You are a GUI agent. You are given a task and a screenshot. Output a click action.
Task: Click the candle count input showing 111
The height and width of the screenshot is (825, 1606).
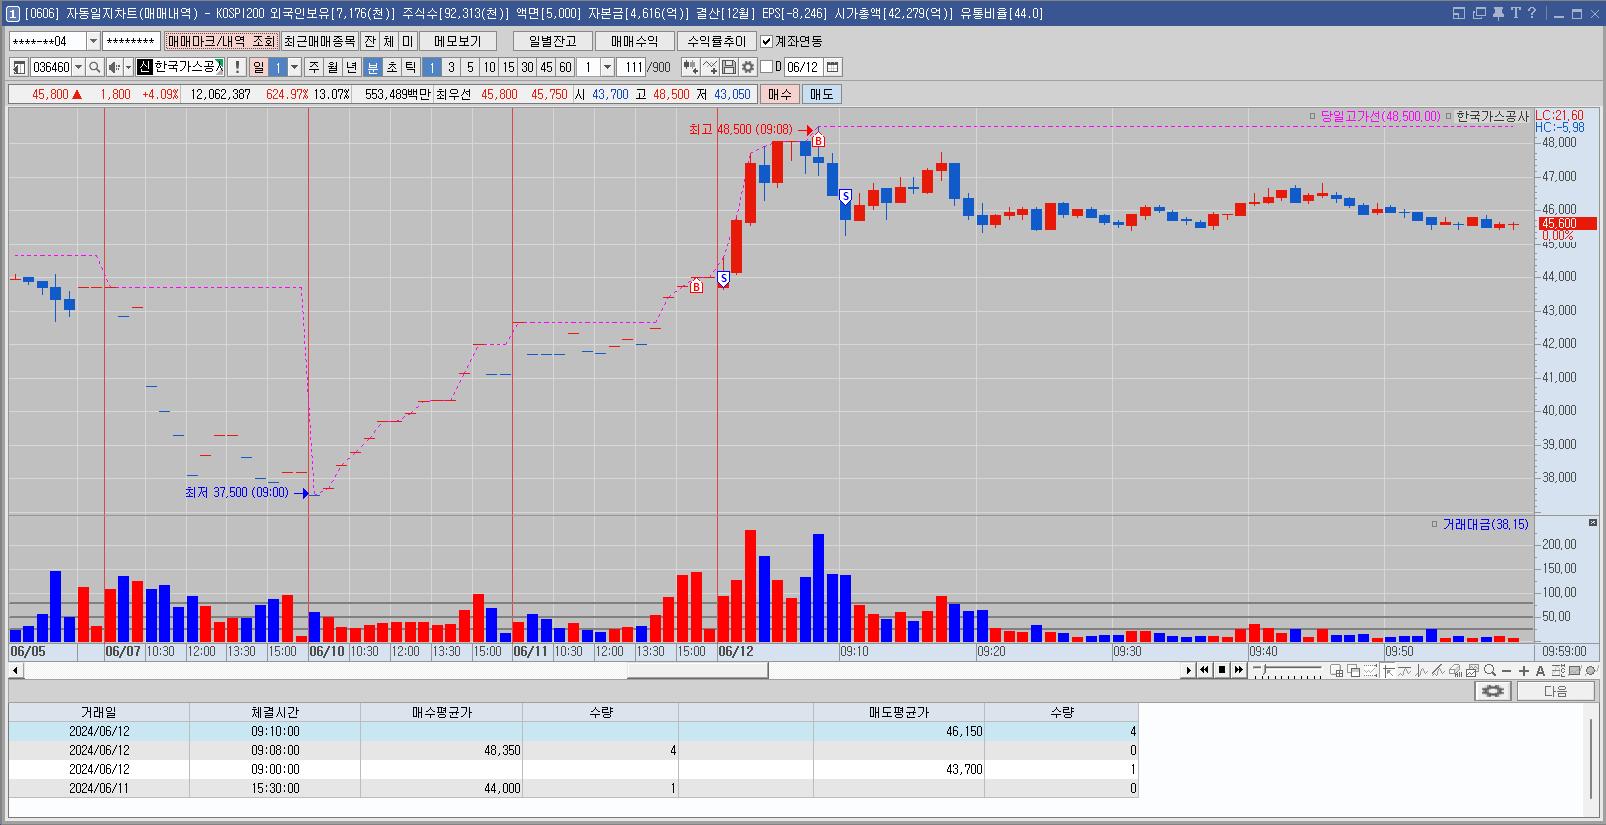pyautogui.click(x=631, y=67)
